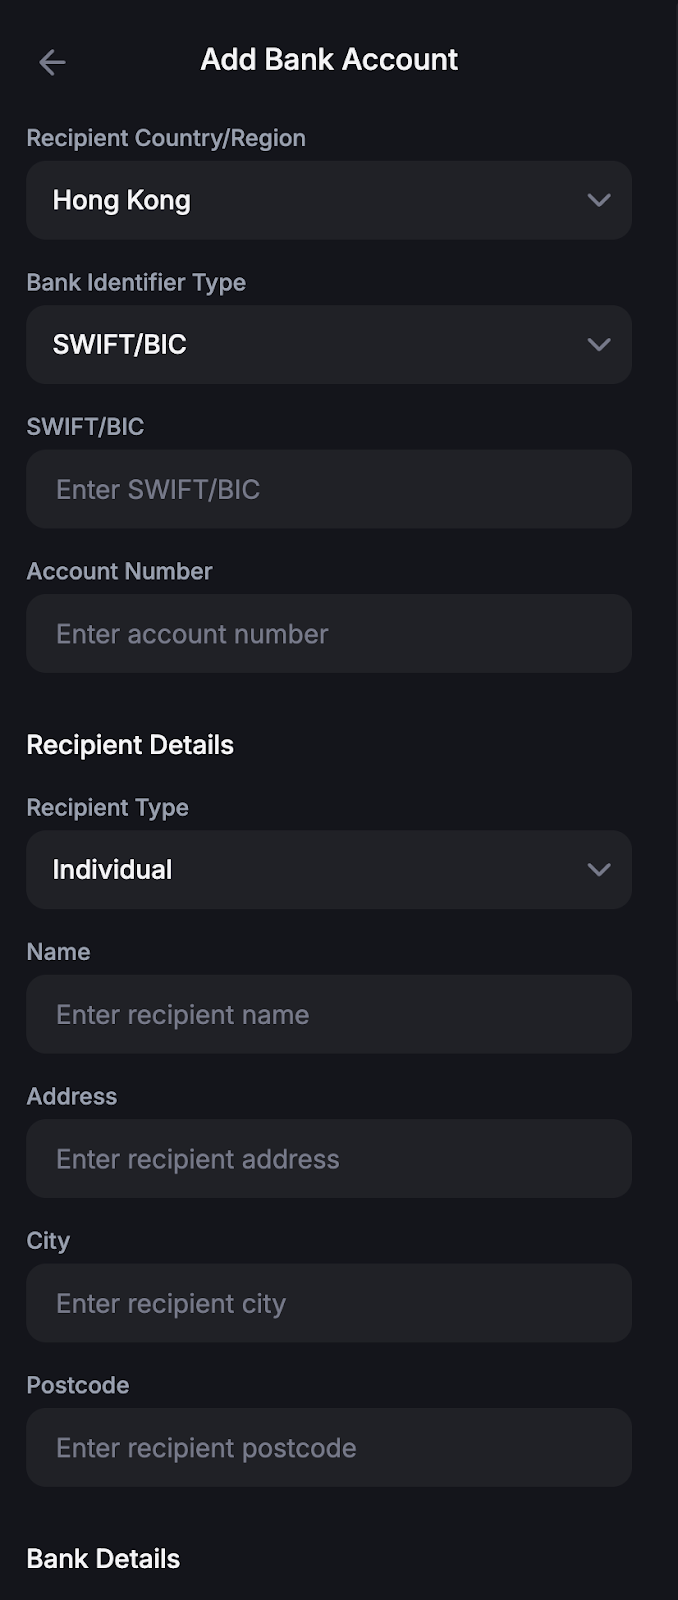Click the Add Bank Account title
Viewport: 678px width, 1600px height.
(x=329, y=60)
